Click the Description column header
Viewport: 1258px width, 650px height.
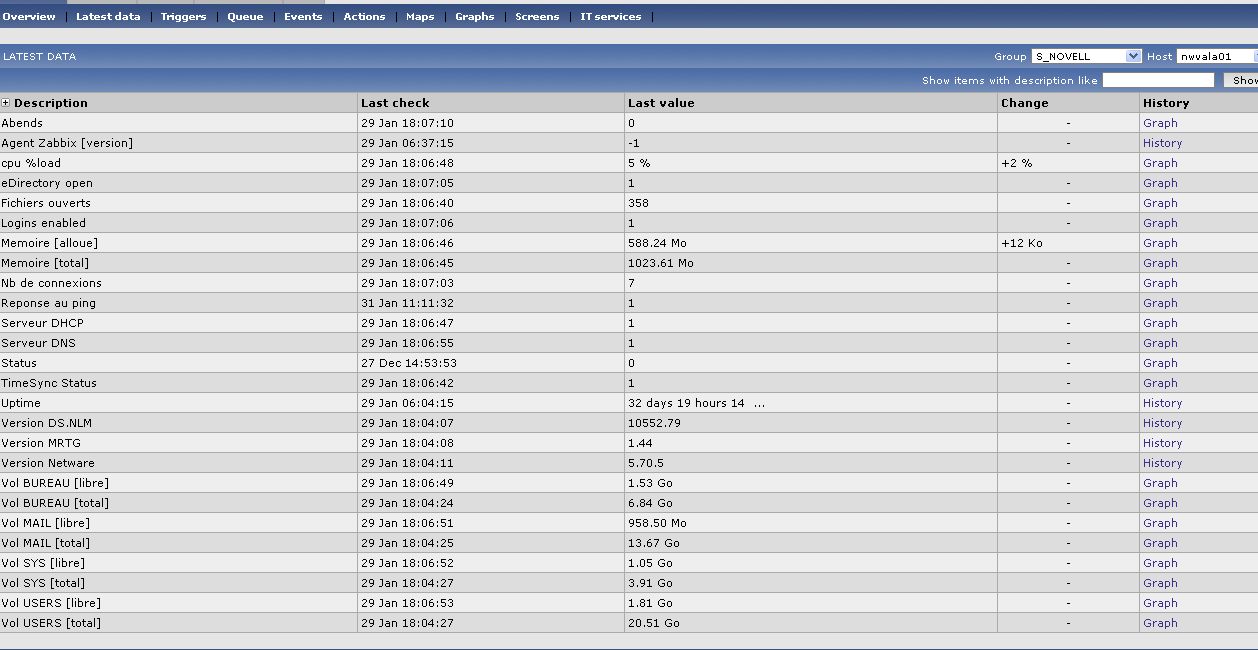click(x=51, y=103)
